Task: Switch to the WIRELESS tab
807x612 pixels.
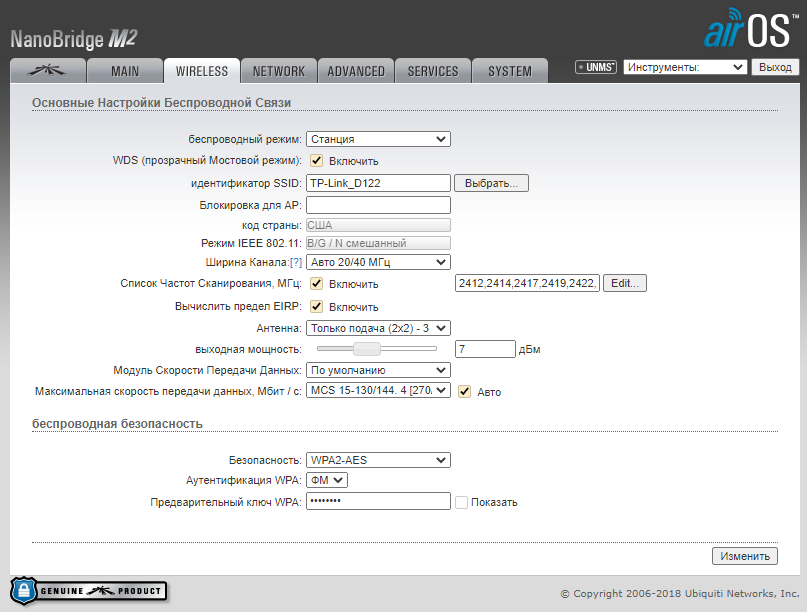Action: tap(202, 71)
